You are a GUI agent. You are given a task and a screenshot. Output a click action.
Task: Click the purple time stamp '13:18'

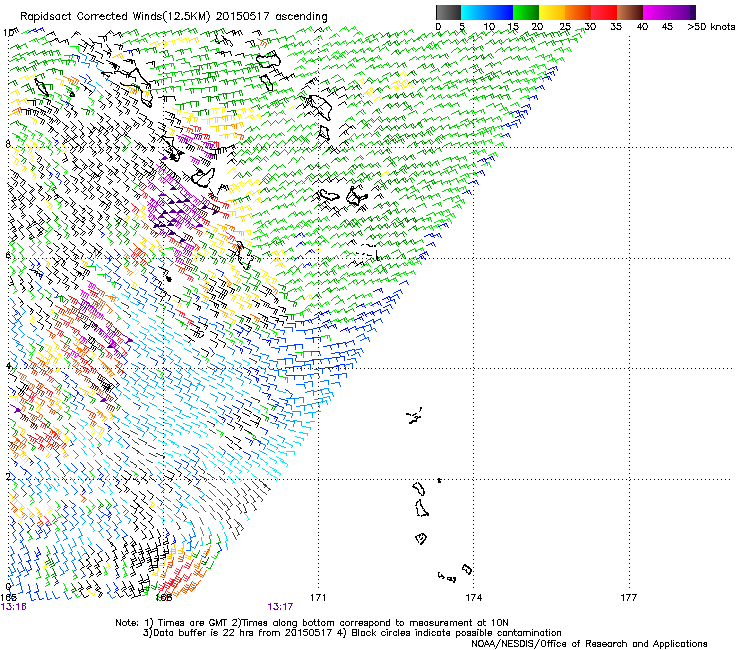(14, 607)
